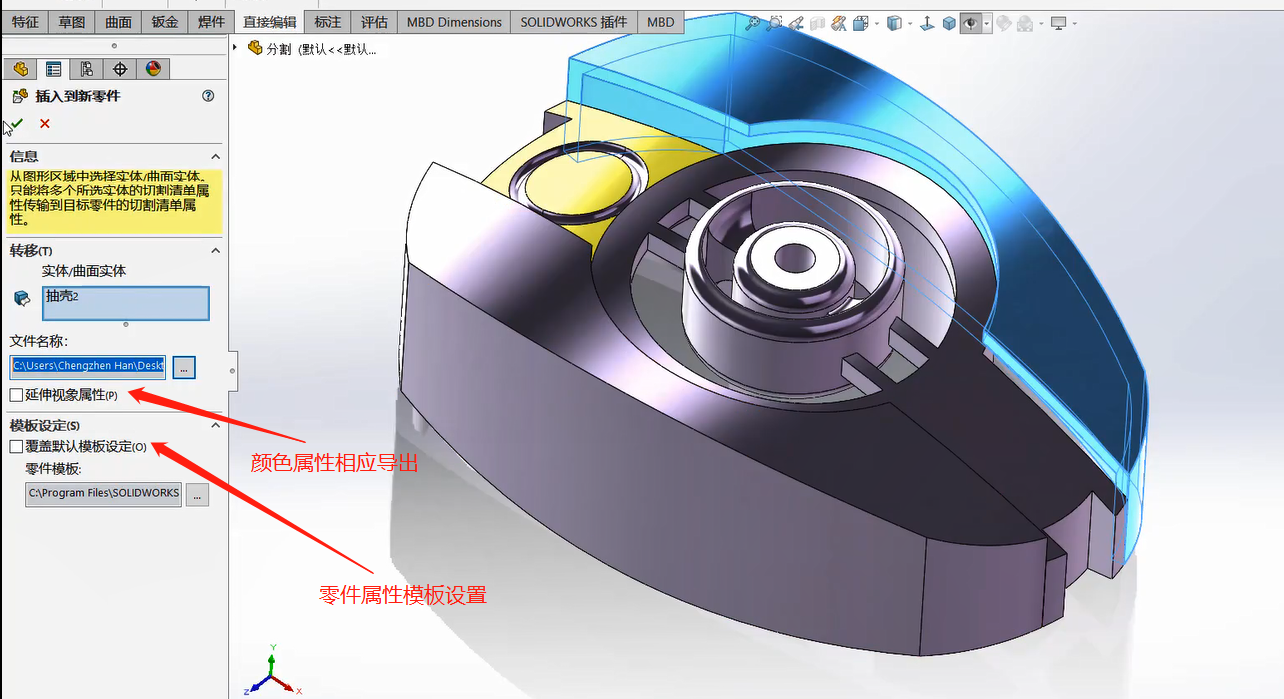Click the help question mark icon

point(208,96)
